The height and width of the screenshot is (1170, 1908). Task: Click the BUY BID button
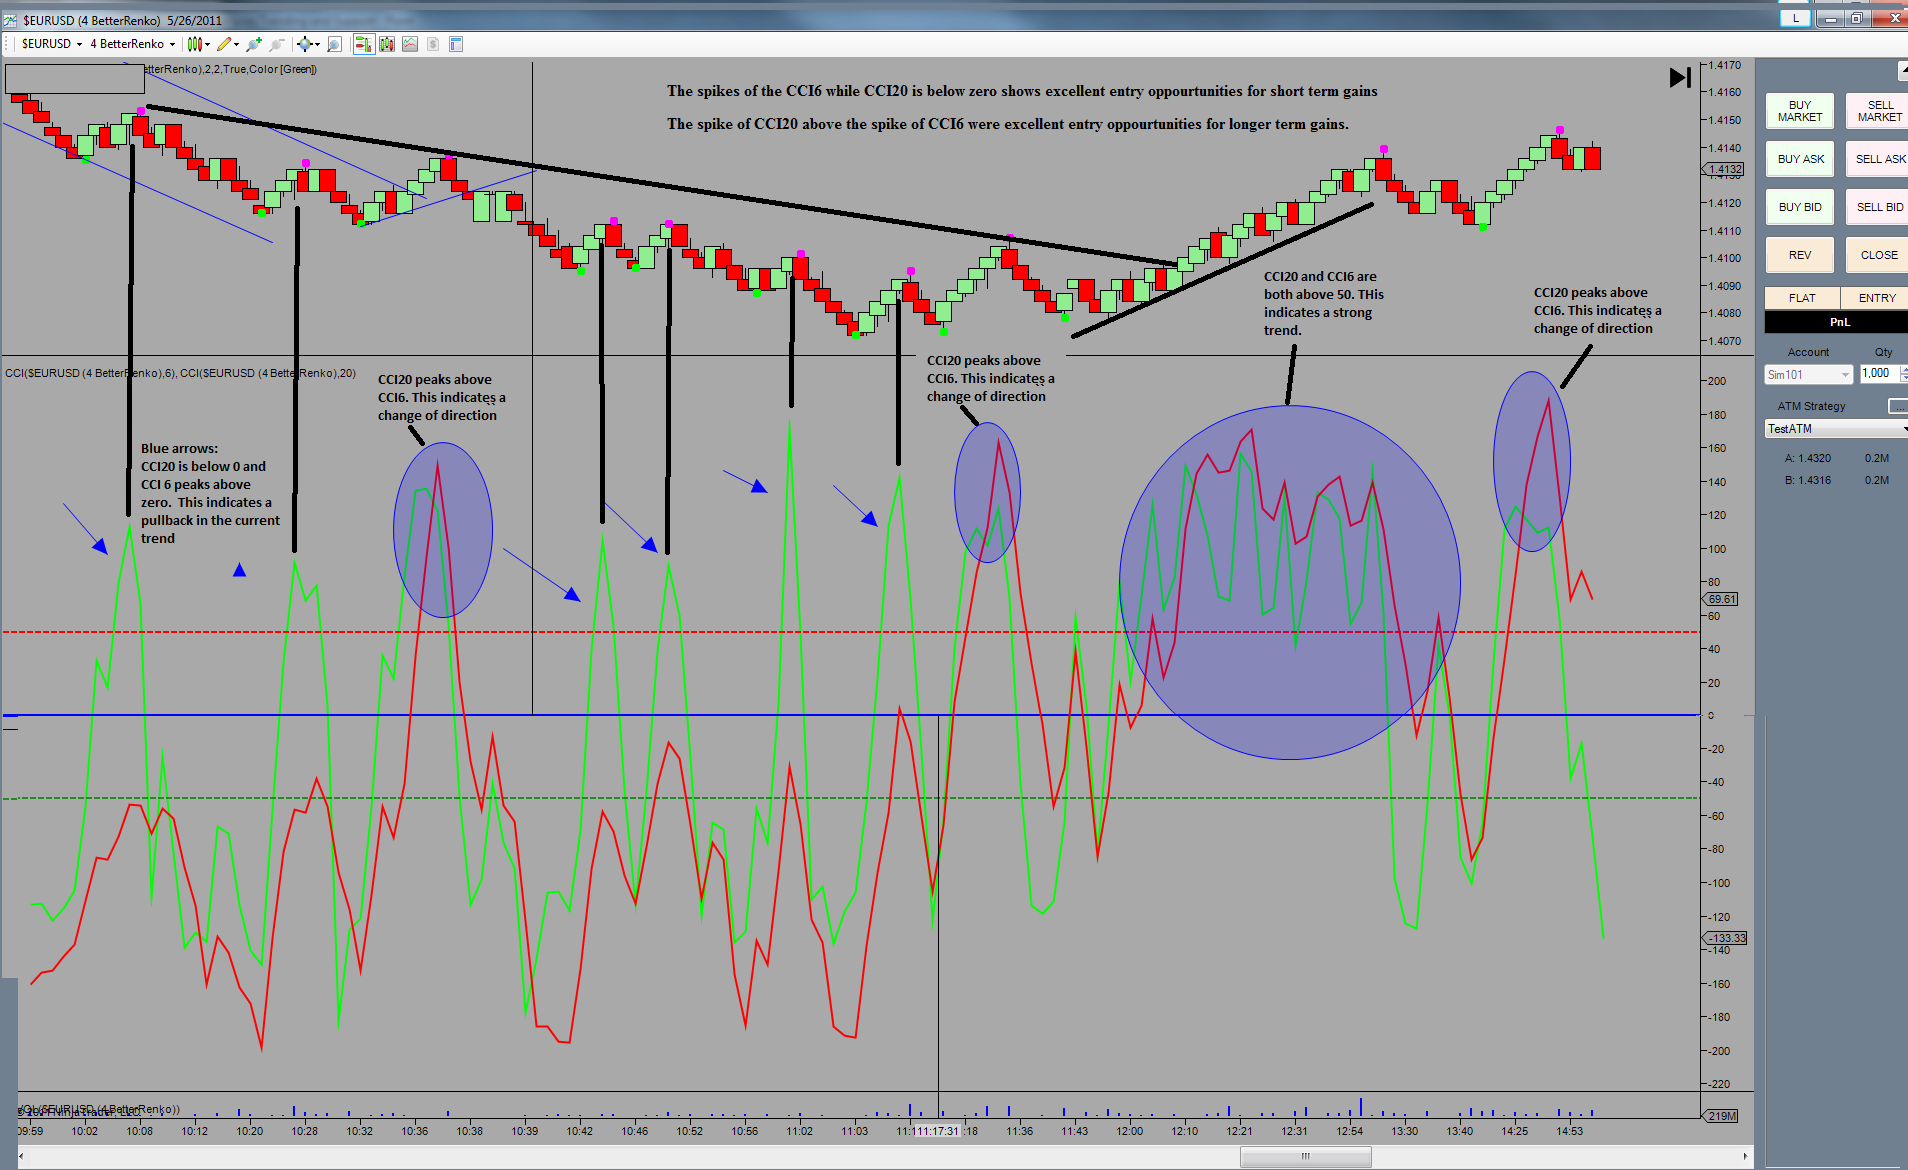pyautogui.click(x=1800, y=207)
